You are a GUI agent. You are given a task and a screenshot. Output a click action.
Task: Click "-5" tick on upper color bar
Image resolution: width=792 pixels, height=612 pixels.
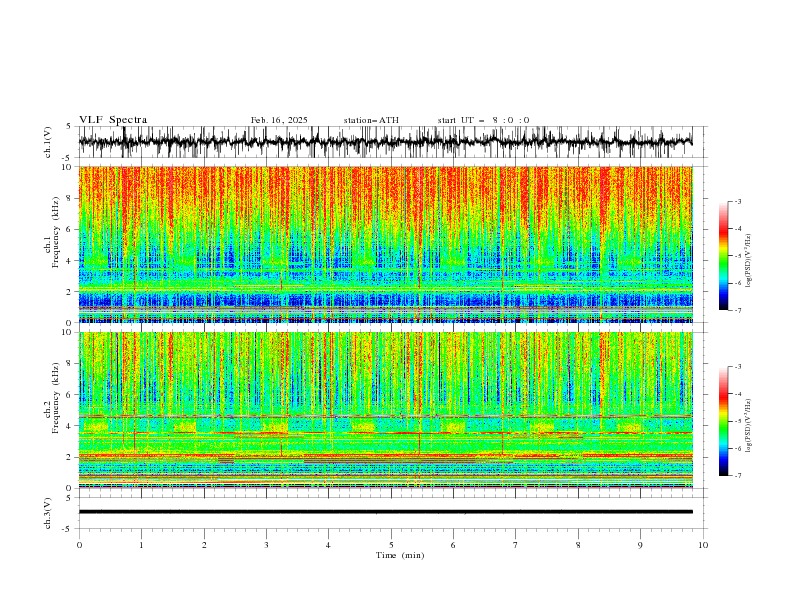tap(738, 256)
